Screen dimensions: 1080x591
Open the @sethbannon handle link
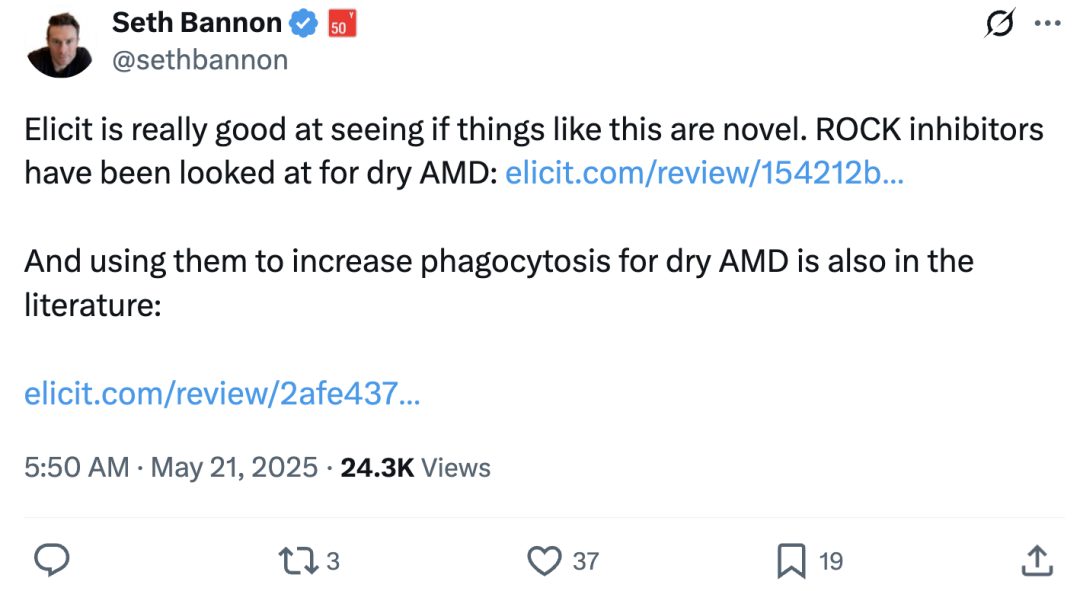200,61
